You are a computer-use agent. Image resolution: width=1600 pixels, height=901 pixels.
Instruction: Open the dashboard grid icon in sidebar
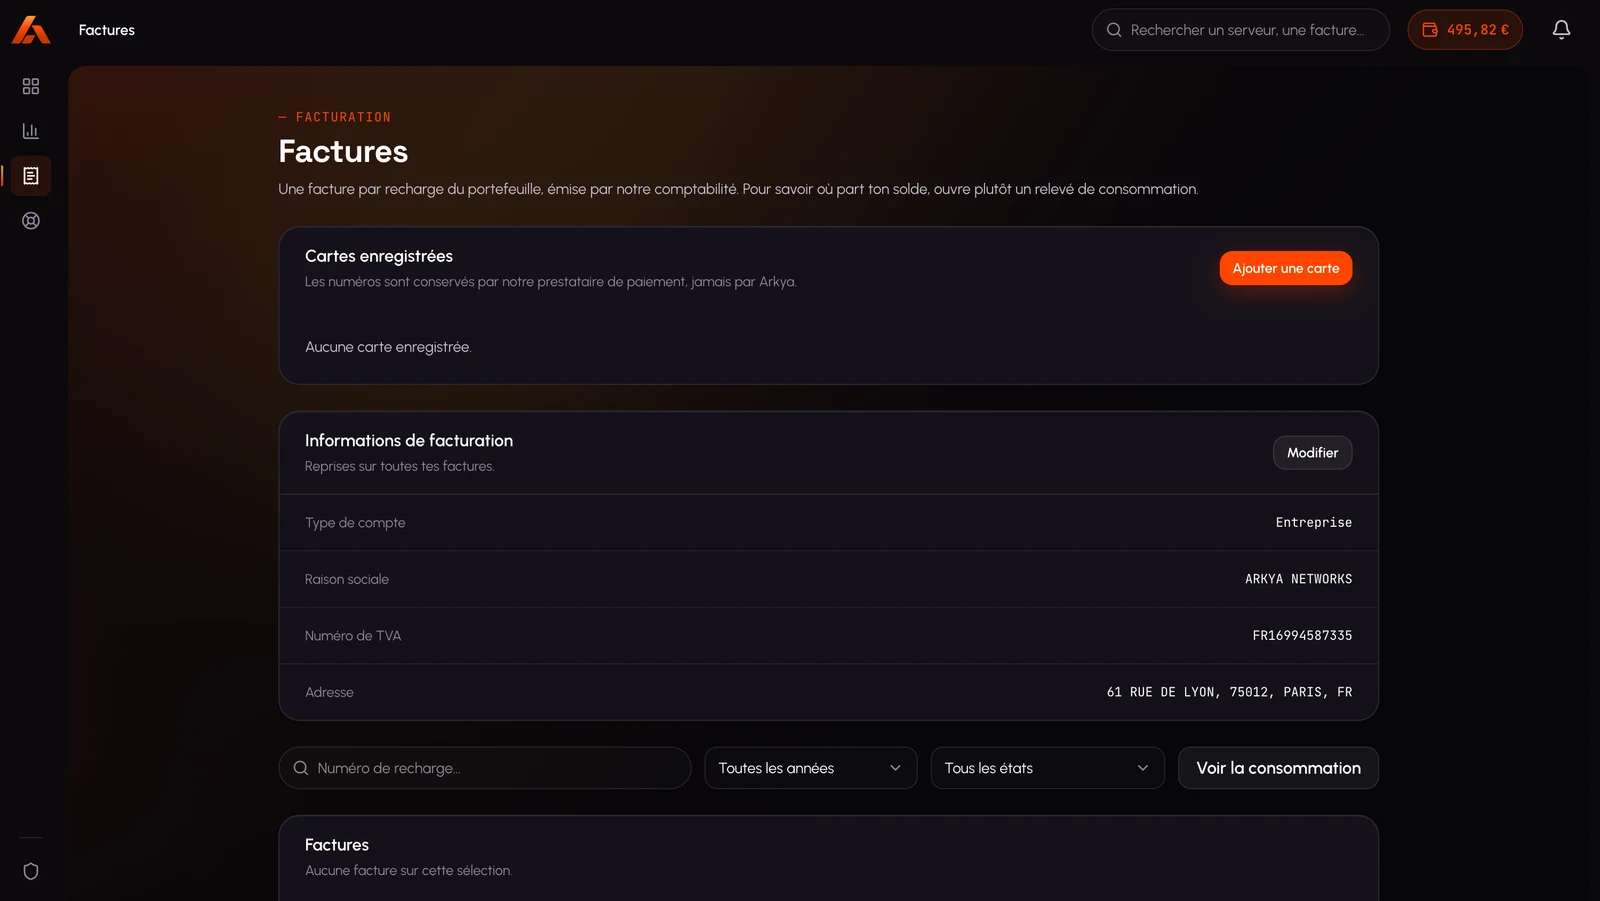pos(31,87)
